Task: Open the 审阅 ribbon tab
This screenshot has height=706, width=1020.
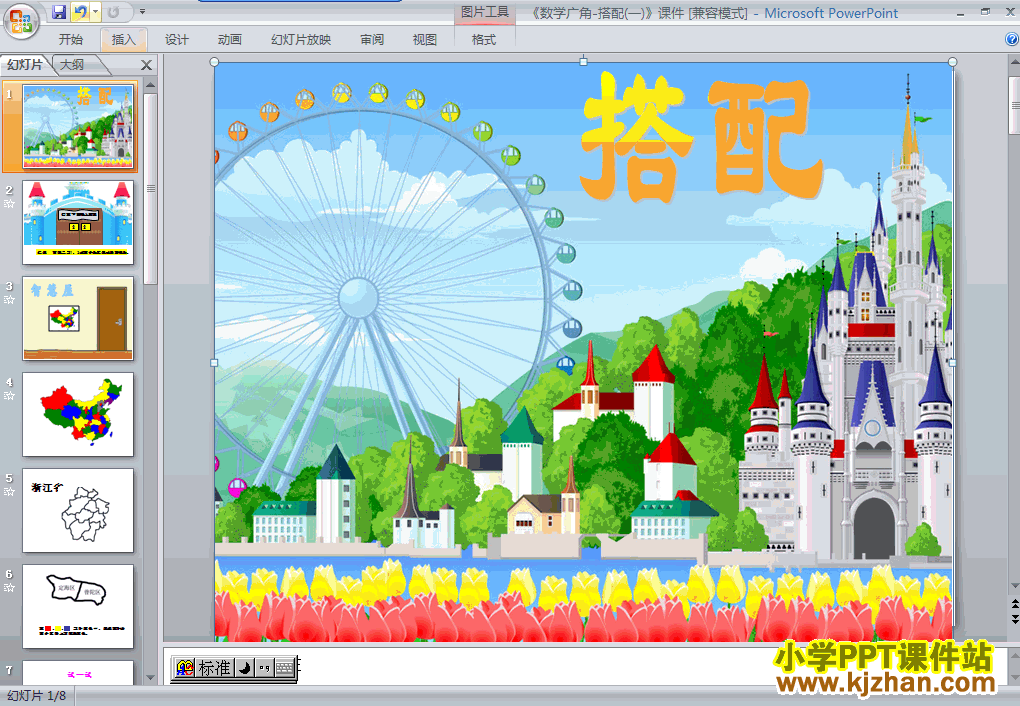Action: coord(371,40)
